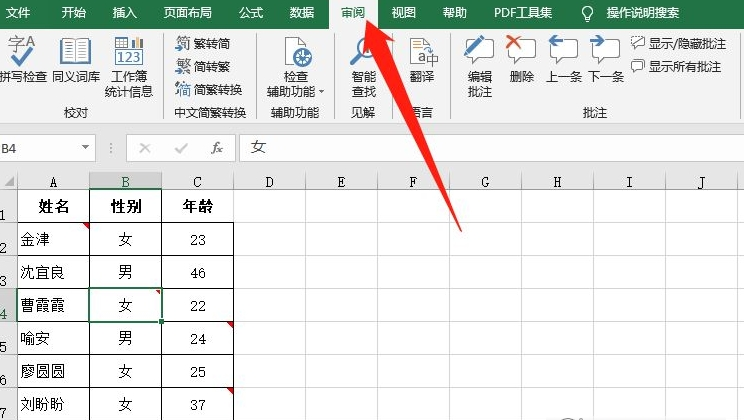This screenshot has width=744, height=420.
Task: Select column C header
Action: pos(197,182)
